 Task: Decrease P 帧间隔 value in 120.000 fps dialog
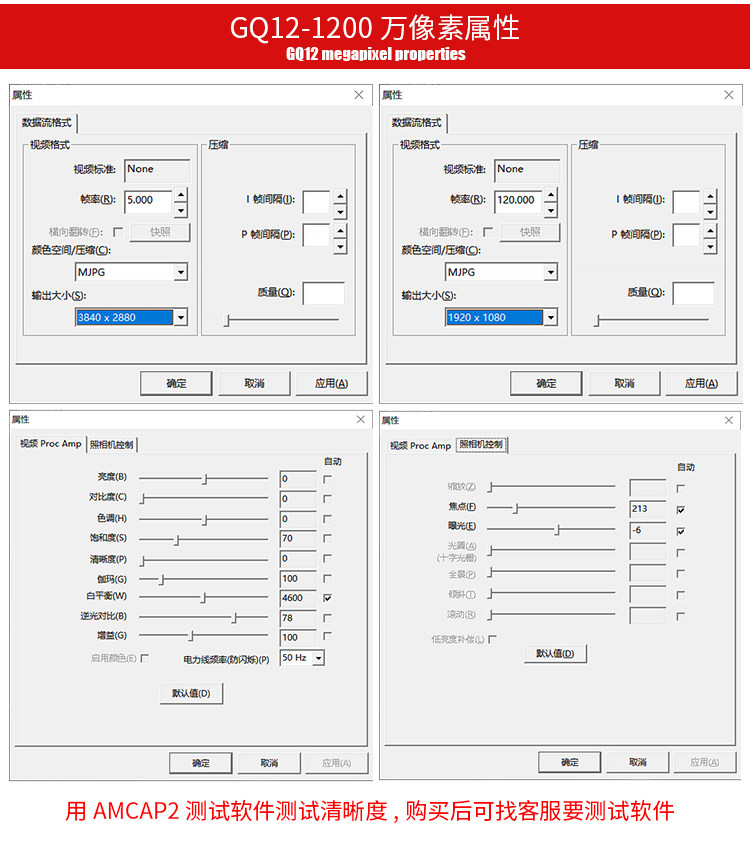tap(710, 246)
